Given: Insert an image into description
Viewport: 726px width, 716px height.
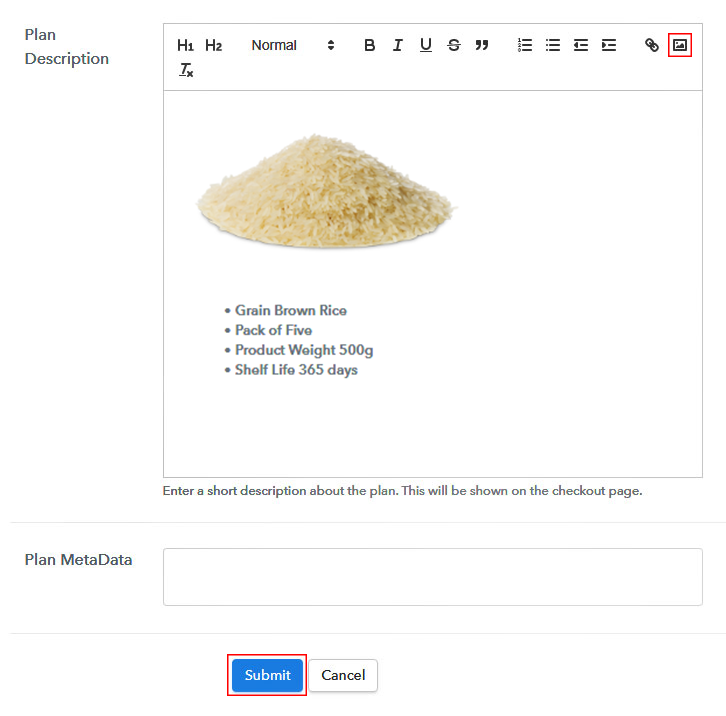Looking at the screenshot, I should (680, 45).
